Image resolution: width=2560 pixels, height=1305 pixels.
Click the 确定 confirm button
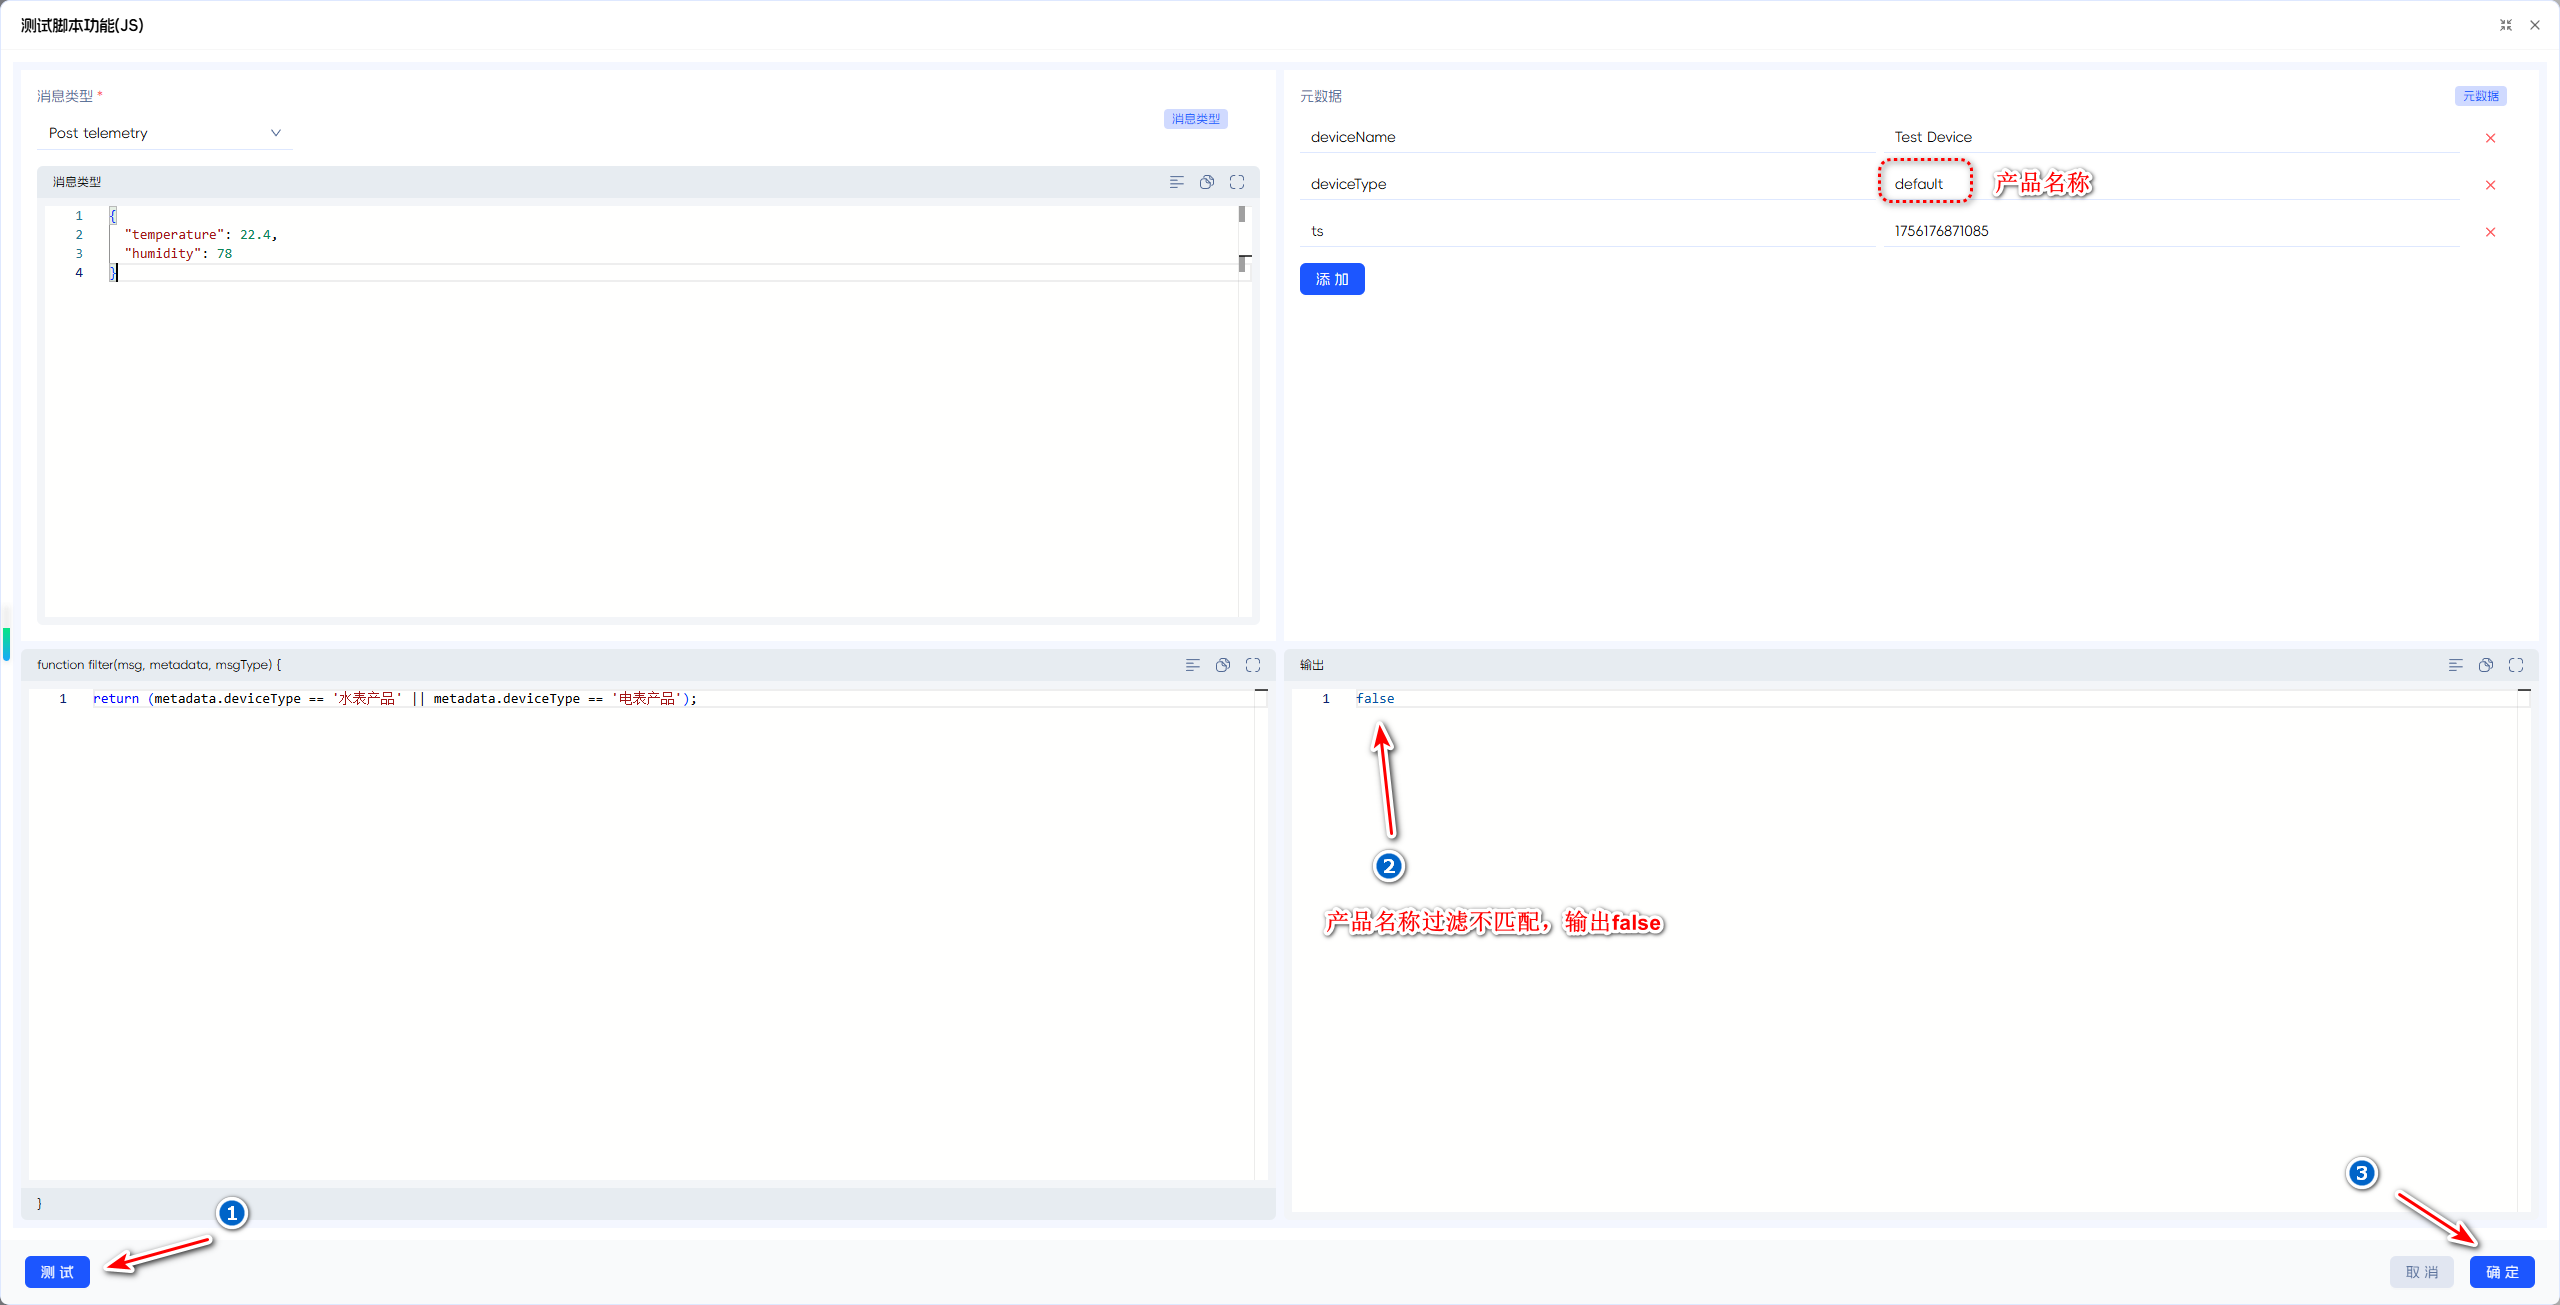pyautogui.click(x=2501, y=1272)
